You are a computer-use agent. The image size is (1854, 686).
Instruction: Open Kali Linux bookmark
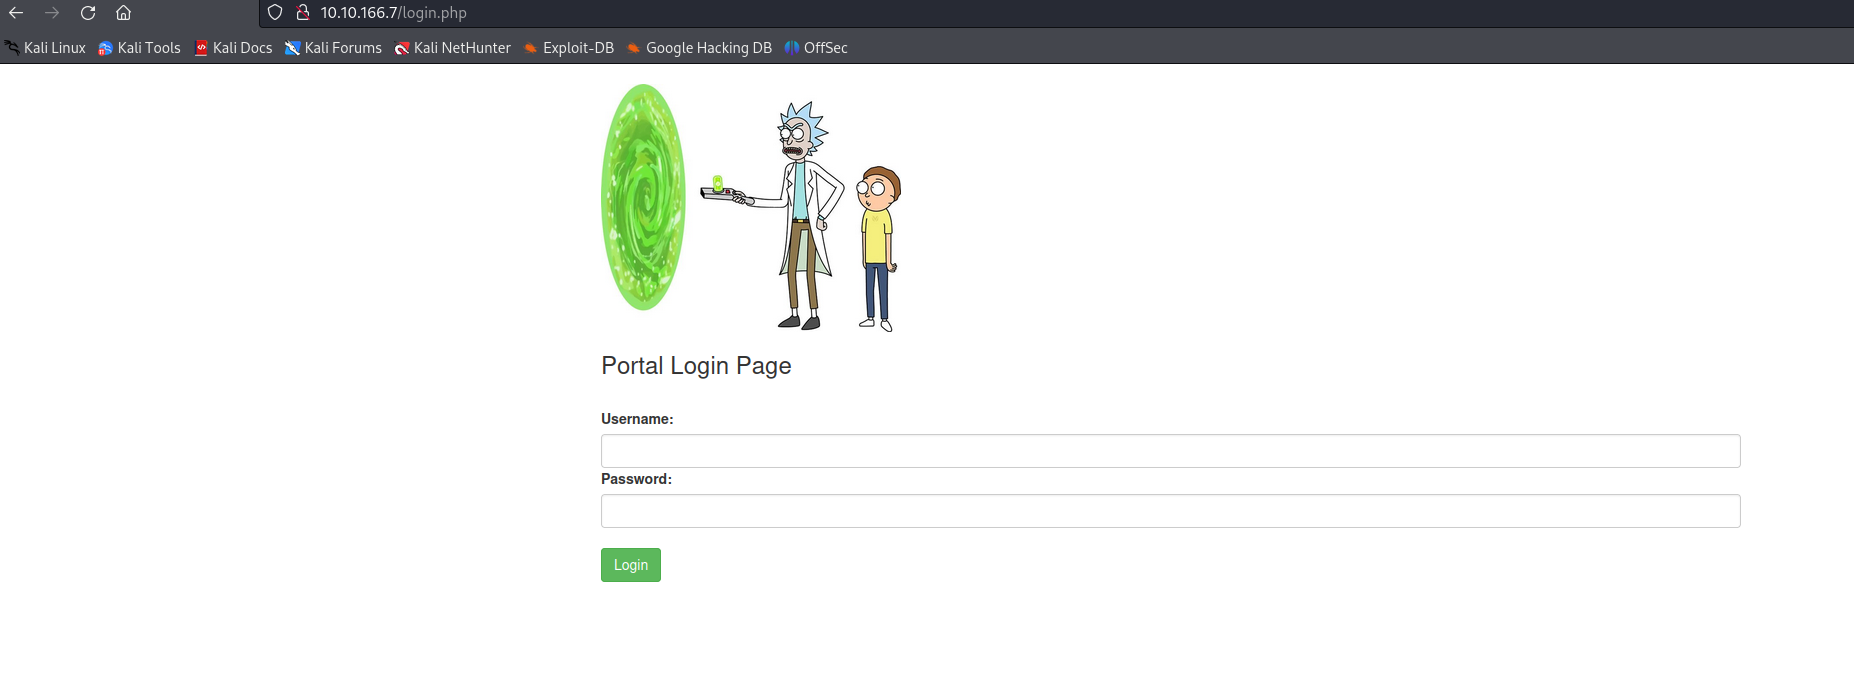pyautogui.click(x=45, y=48)
